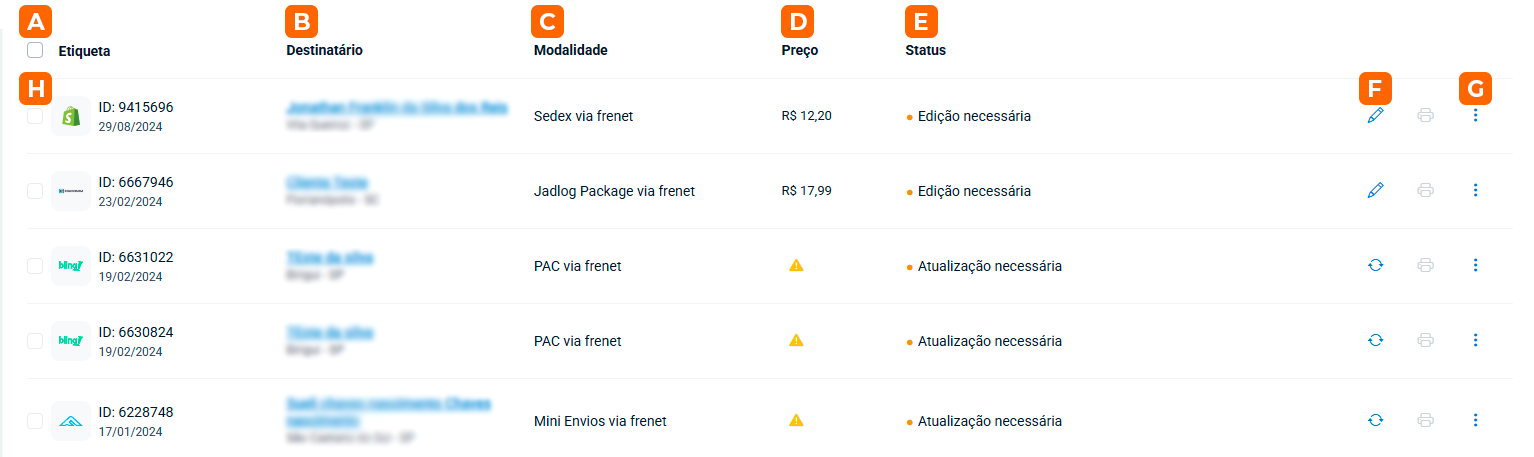1534x457 pixels.
Task: Click the Modalidade column header
Action: [x=570, y=50]
